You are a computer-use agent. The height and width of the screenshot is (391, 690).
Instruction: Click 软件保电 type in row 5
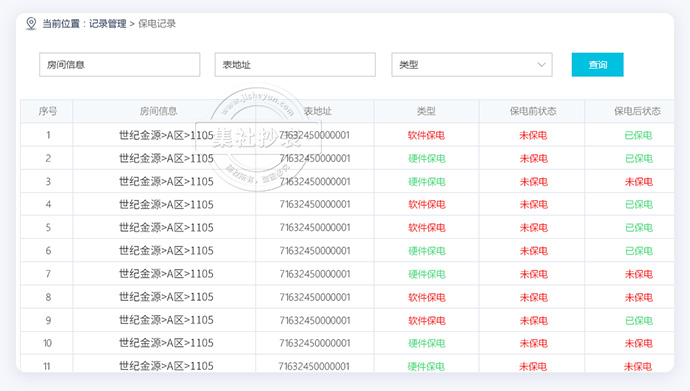pos(426,228)
